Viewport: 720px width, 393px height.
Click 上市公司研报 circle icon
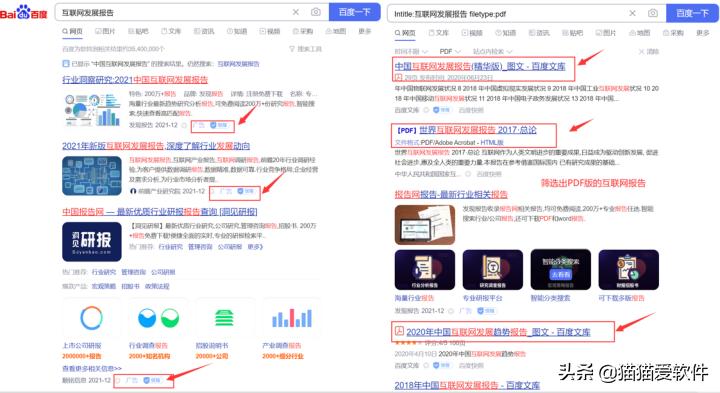pyautogui.click(x=91, y=318)
